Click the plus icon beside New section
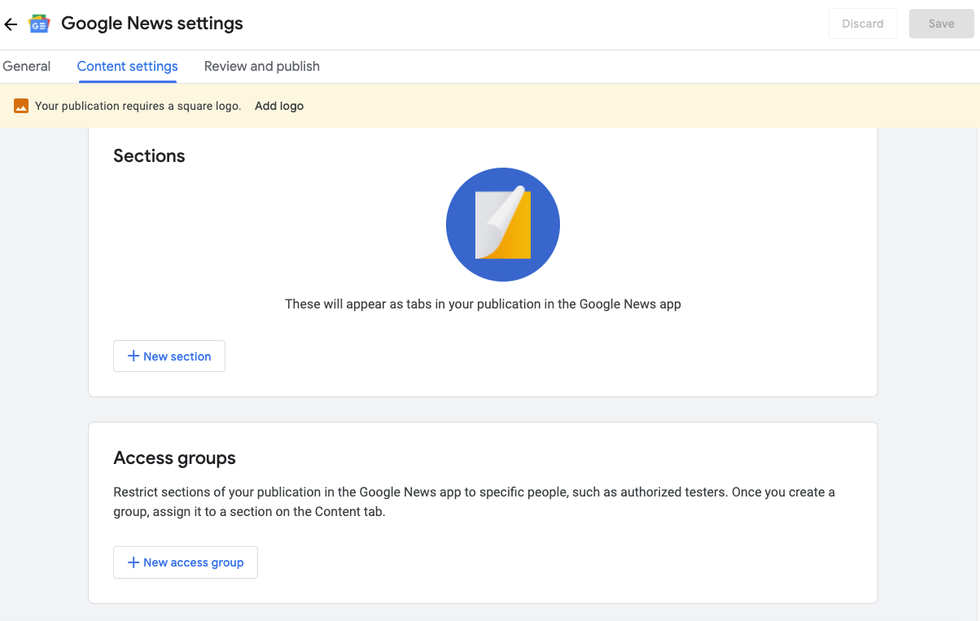The image size is (980, 621). click(x=133, y=356)
